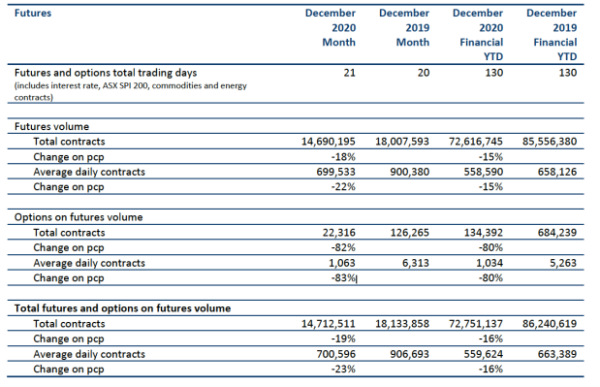Click the Options on futures volume heading
Viewport: 600px width, 387px height.
[x=78, y=217]
